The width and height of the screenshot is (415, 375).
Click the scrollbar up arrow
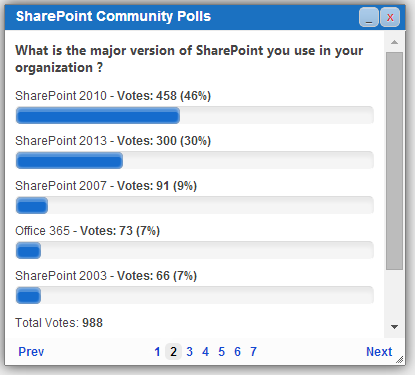[x=394, y=42]
